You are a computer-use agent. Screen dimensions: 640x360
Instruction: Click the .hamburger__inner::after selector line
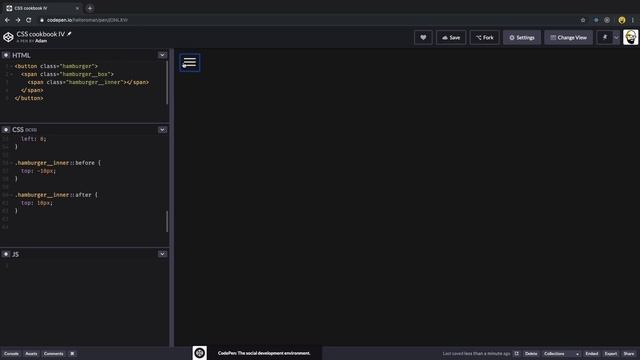(x=56, y=195)
